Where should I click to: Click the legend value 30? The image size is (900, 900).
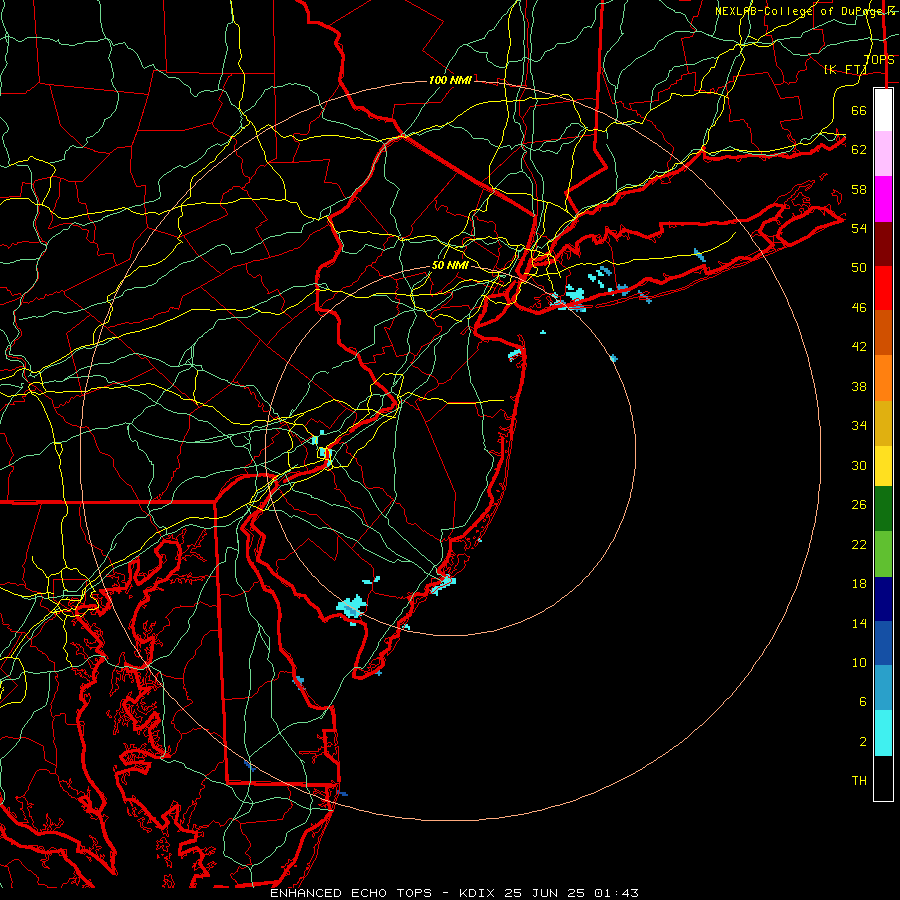[859, 465]
